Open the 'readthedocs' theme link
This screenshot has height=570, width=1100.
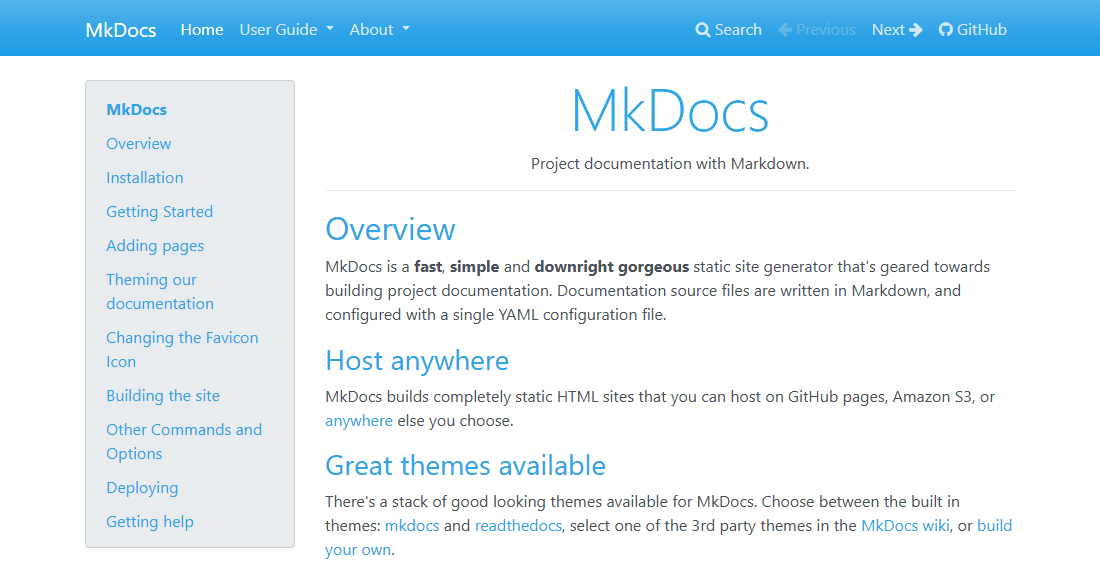click(x=518, y=526)
